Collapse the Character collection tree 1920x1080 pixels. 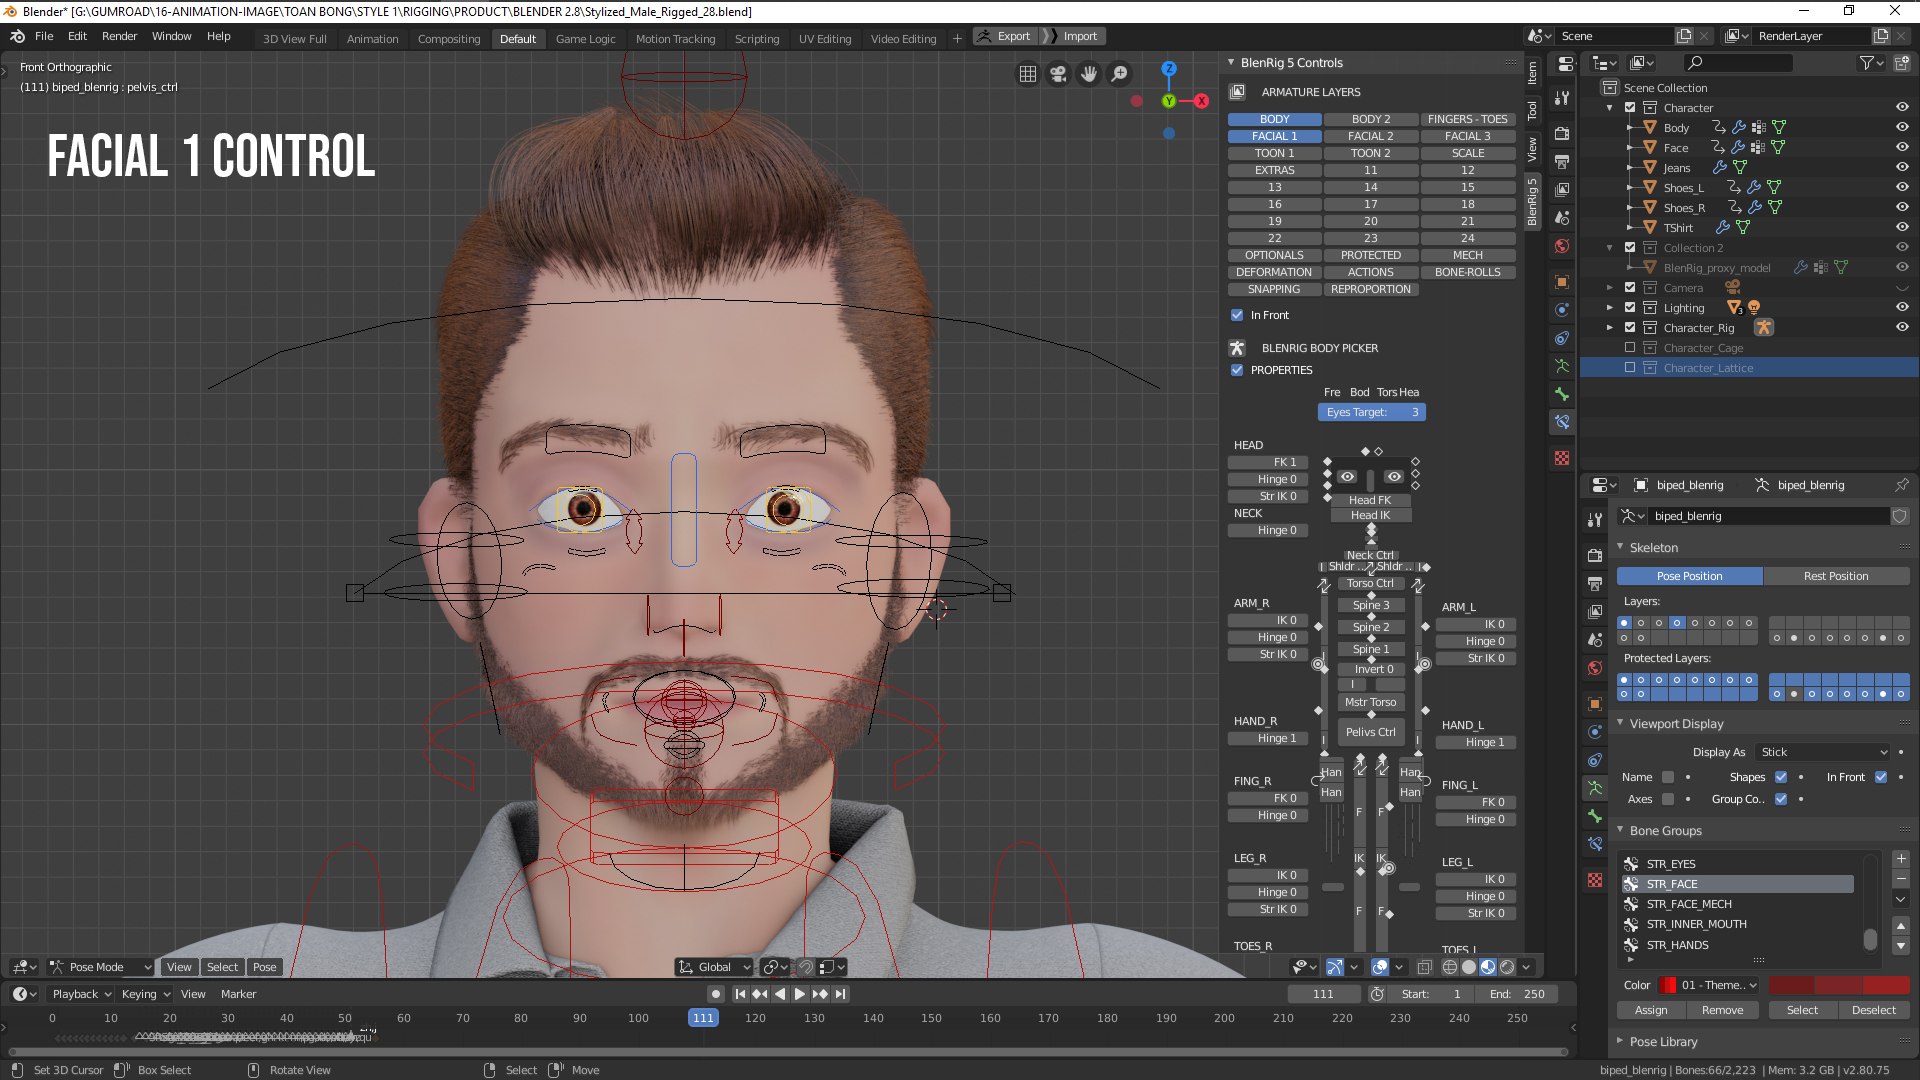pyautogui.click(x=1609, y=108)
